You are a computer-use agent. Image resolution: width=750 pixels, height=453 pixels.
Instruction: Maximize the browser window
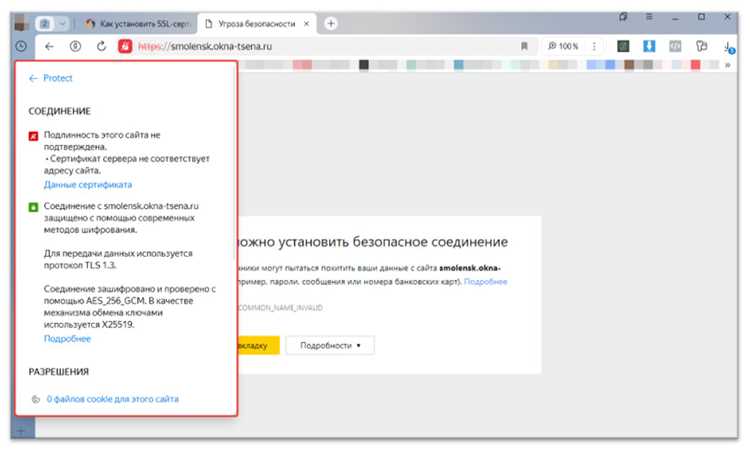[x=701, y=17]
